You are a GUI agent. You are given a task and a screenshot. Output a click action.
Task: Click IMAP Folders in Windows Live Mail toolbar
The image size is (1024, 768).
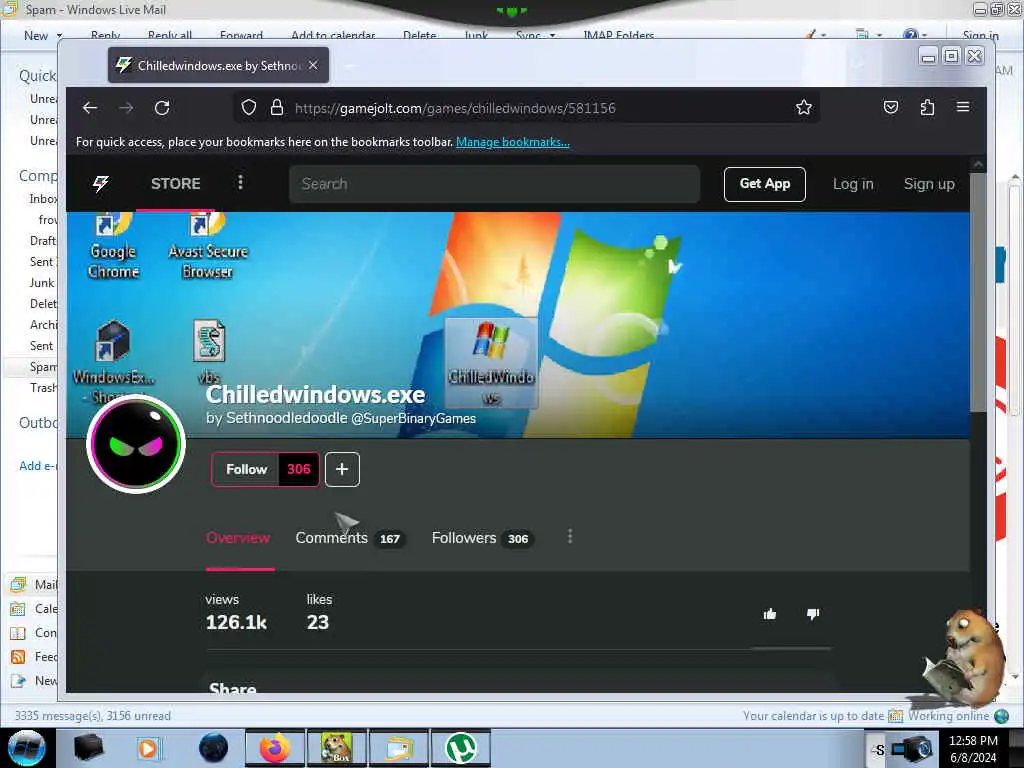click(618, 35)
